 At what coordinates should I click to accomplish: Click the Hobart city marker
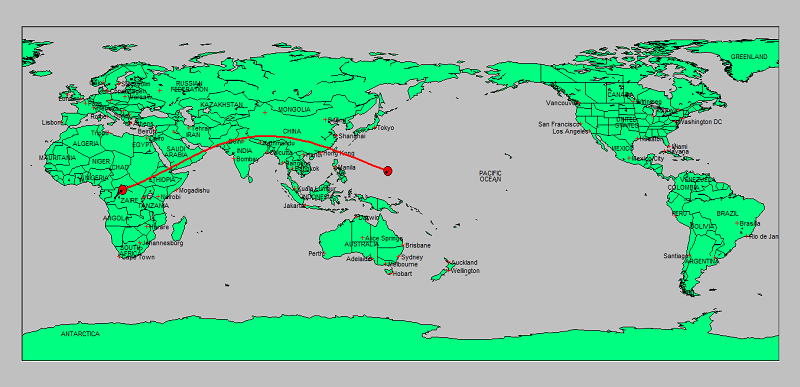pos(391,274)
